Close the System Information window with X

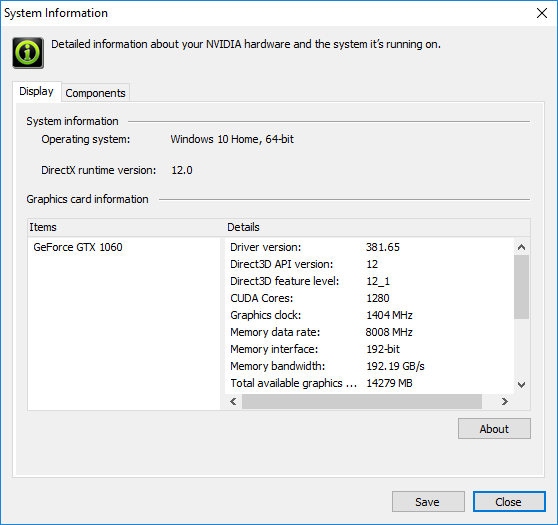[x=542, y=13]
